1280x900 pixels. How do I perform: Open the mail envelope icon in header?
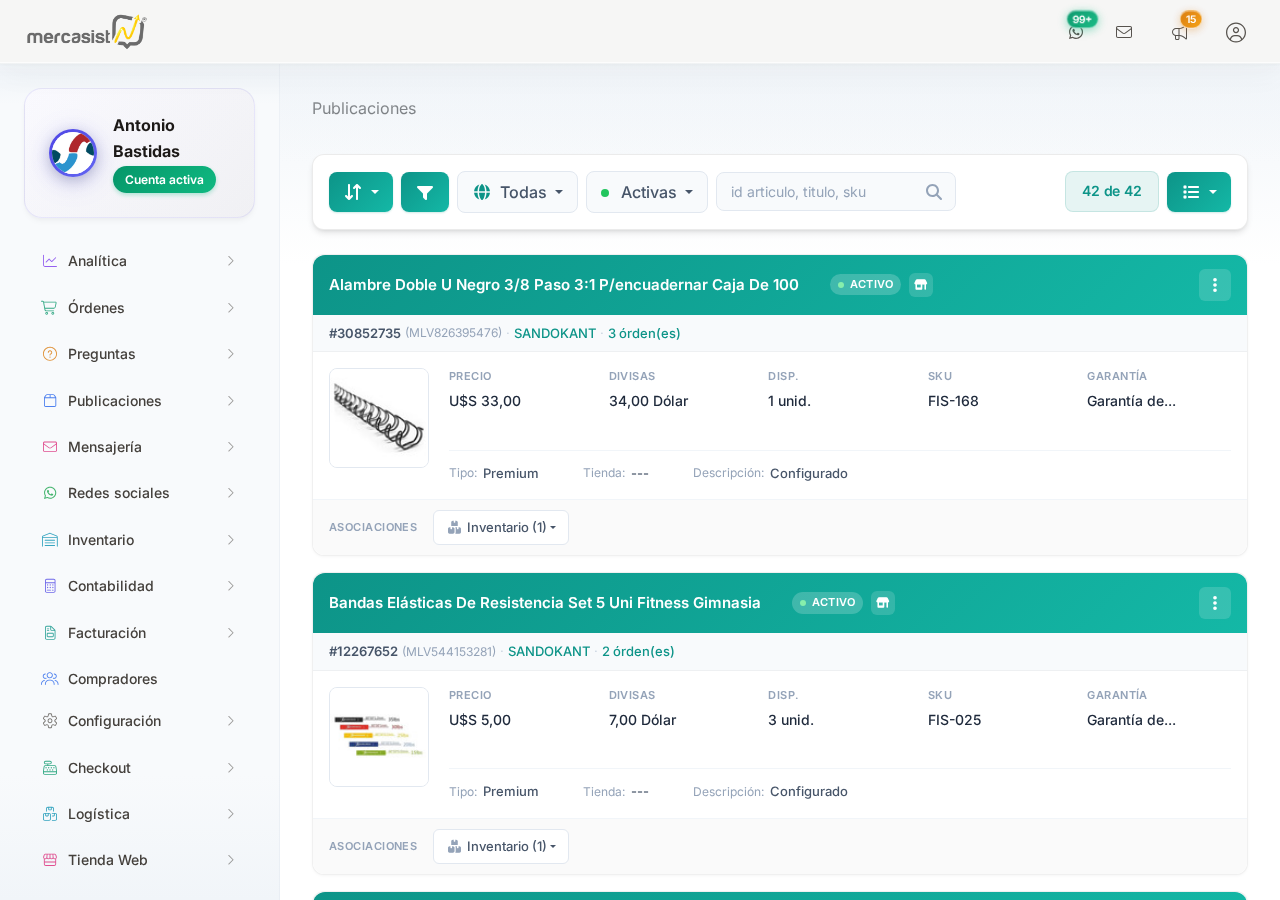click(x=1124, y=32)
